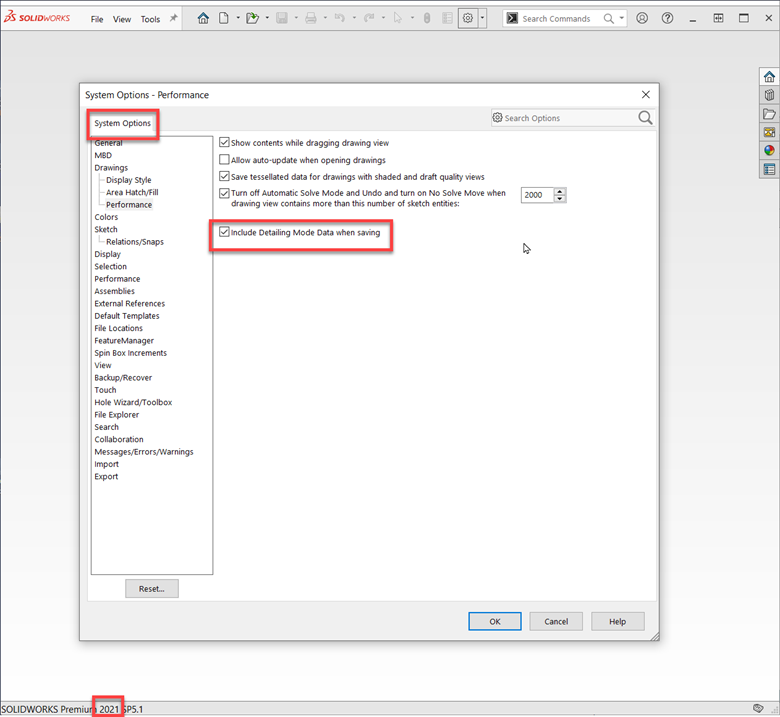780x717 pixels.
Task: Click the Cancel button
Action: [556, 621]
